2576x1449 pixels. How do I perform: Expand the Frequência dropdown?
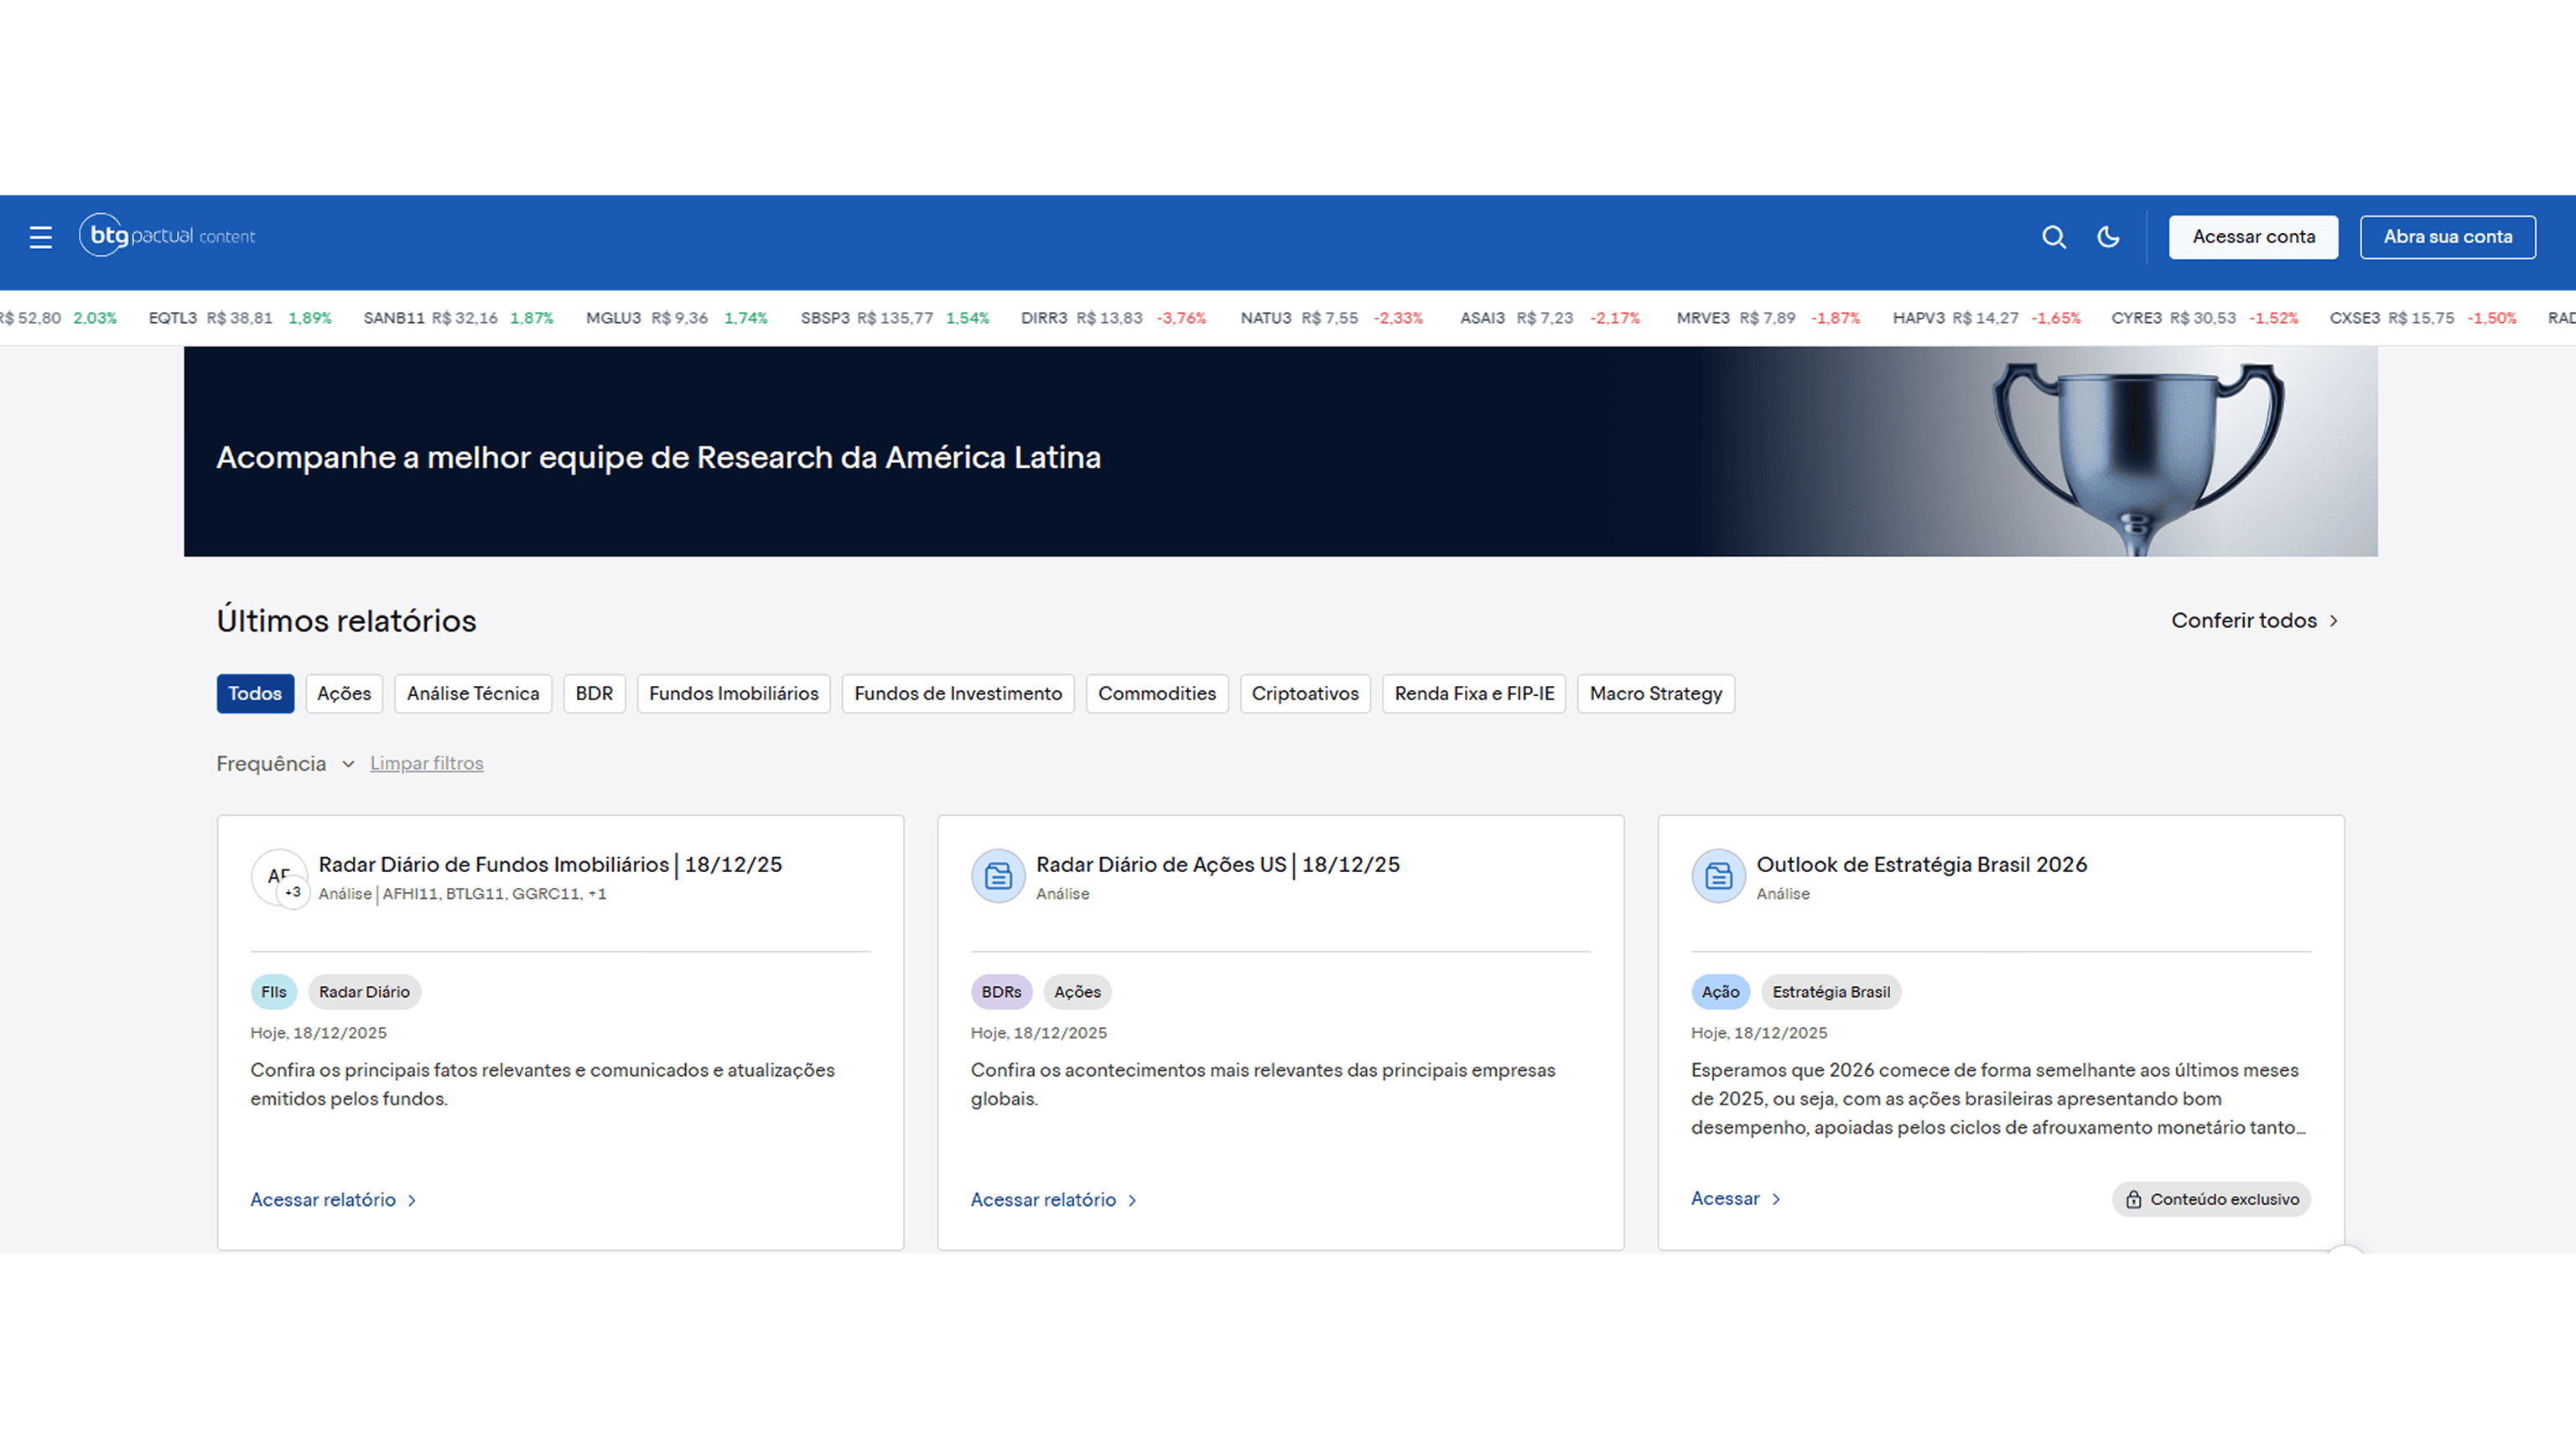click(285, 764)
